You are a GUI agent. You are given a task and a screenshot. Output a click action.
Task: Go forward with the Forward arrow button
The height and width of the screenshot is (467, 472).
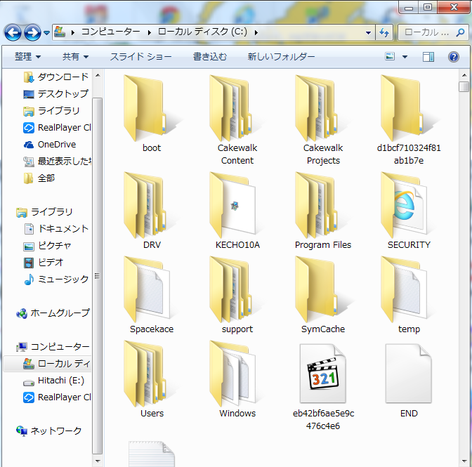point(32,32)
